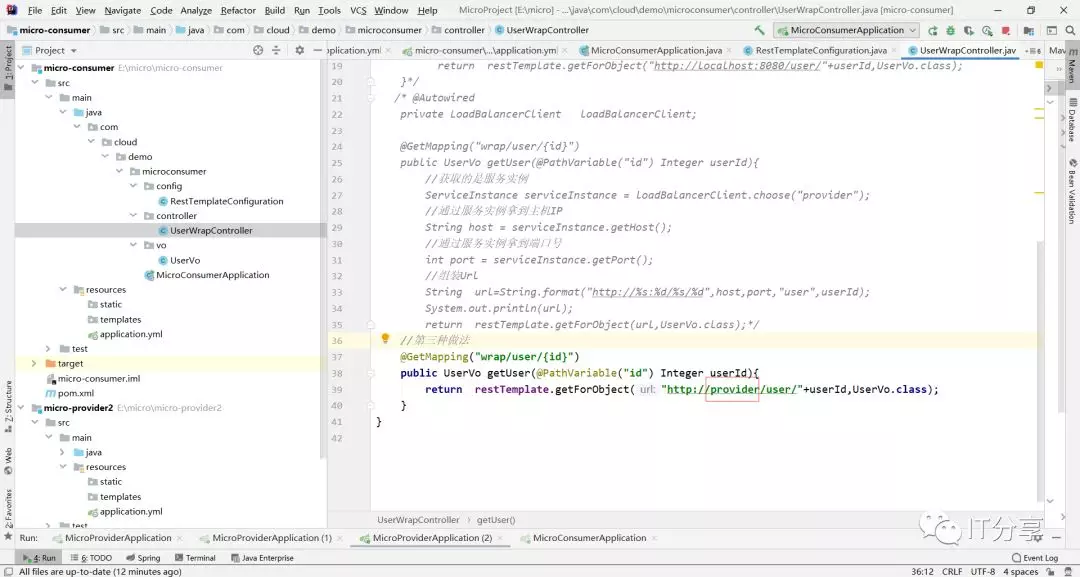The height and width of the screenshot is (577, 1080).
Task: Click the Run Anything icon beside search
Action: coord(1052,30)
